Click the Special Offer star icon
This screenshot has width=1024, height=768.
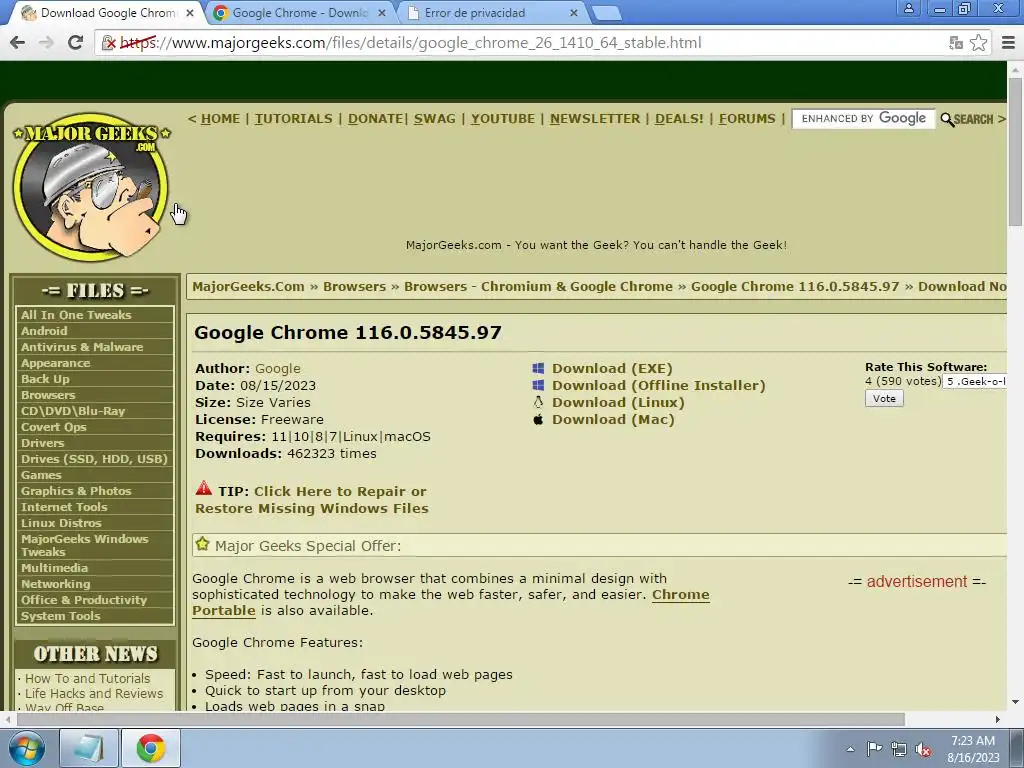pyautogui.click(x=202, y=544)
